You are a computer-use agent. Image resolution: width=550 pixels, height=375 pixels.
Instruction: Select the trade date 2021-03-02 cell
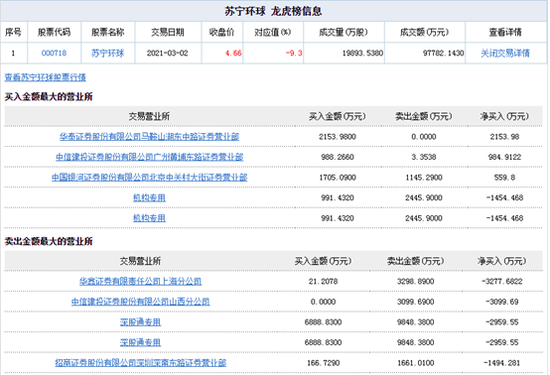pos(168,53)
